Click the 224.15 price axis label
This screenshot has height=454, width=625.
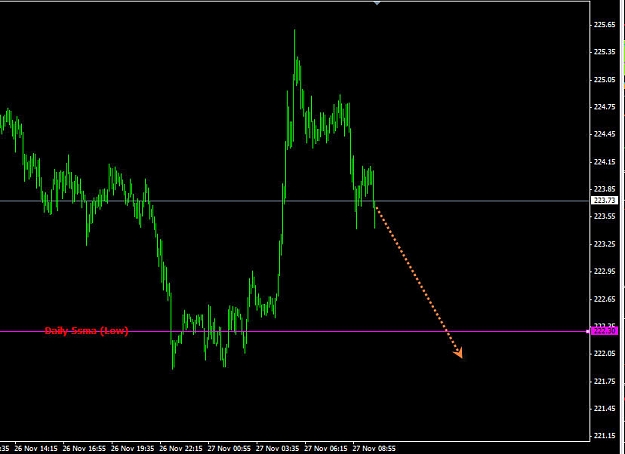[x=604, y=162]
